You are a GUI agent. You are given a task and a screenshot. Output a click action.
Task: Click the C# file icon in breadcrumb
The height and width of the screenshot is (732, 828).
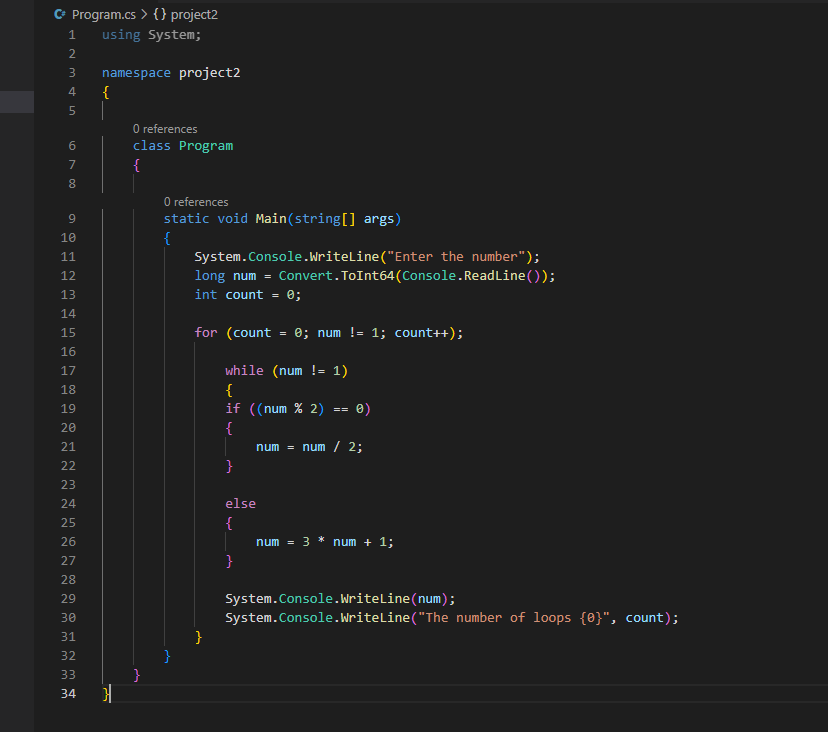coord(60,14)
